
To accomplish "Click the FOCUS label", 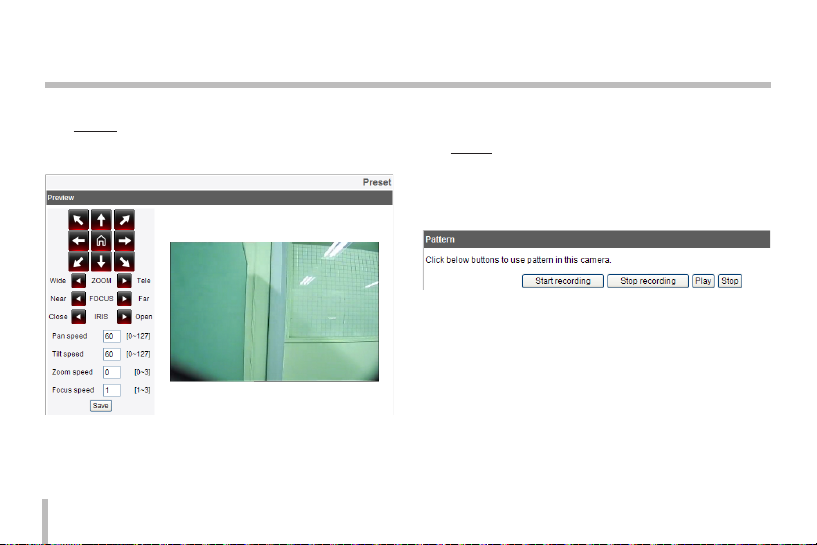I will [101, 299].
